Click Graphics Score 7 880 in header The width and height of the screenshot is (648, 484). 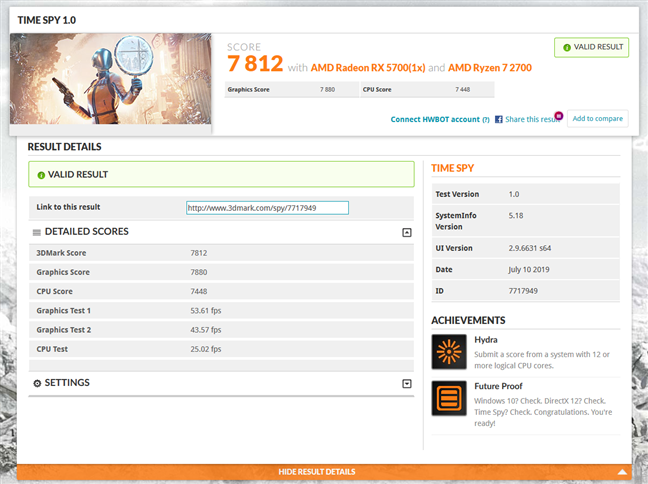pyautogui.click(x=292, y=89)
